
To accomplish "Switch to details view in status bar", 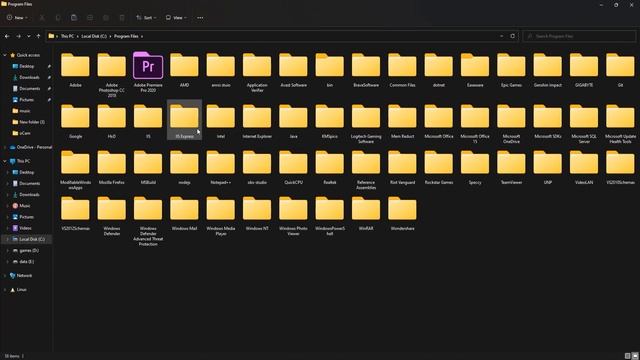I will tap(628, 356).
